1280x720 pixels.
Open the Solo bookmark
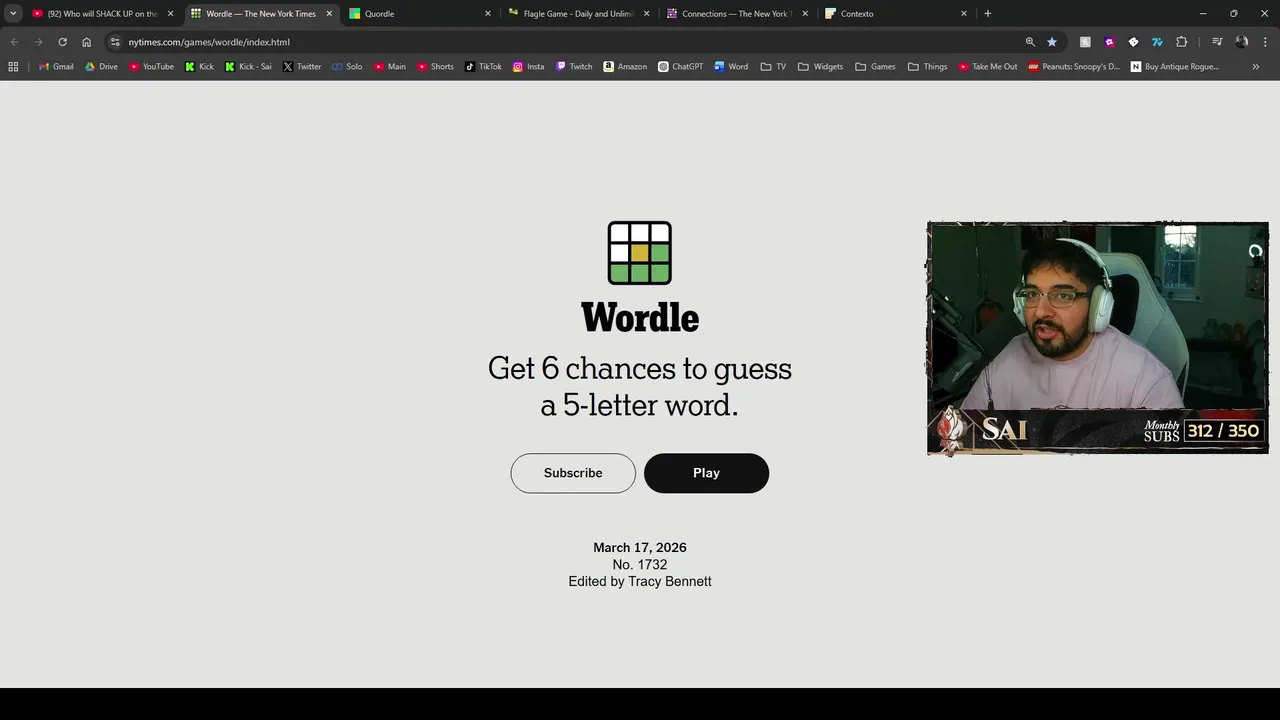pos(346,67)
